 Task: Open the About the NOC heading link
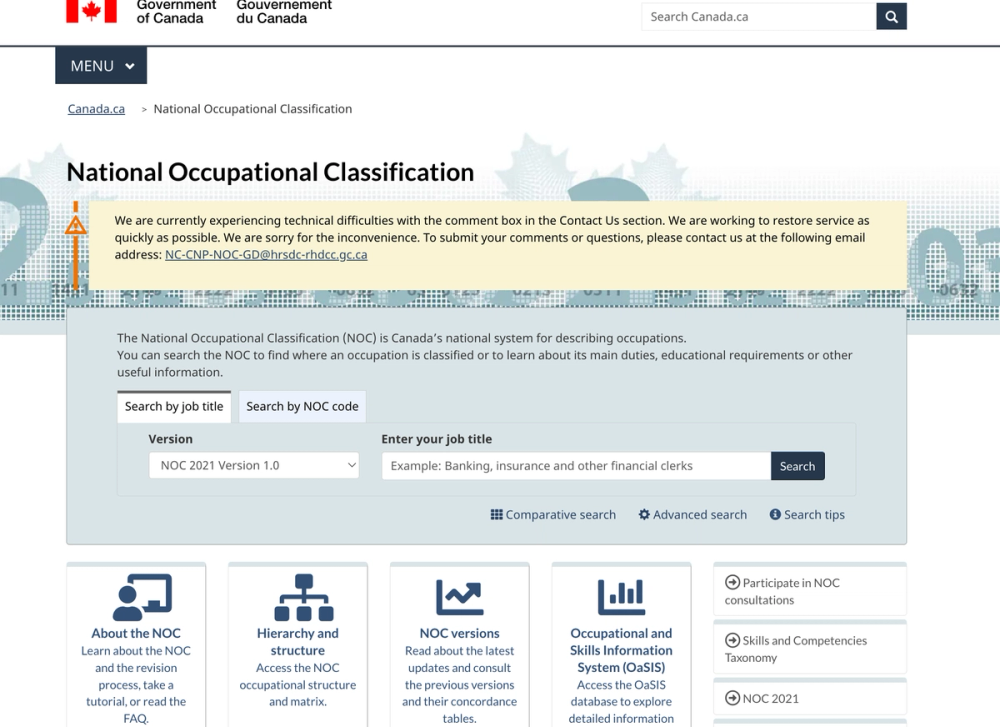(136, 633)
